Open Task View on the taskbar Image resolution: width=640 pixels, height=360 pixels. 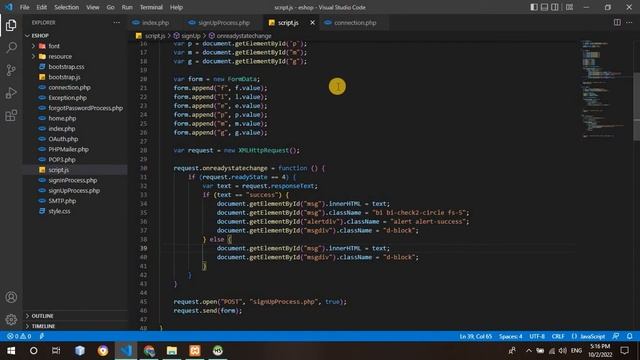coord(56,351)
